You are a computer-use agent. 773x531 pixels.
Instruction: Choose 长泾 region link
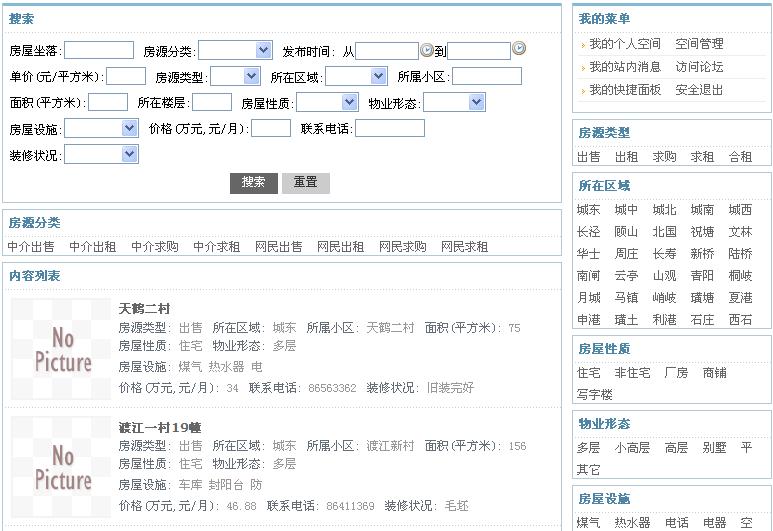(589, 232)
